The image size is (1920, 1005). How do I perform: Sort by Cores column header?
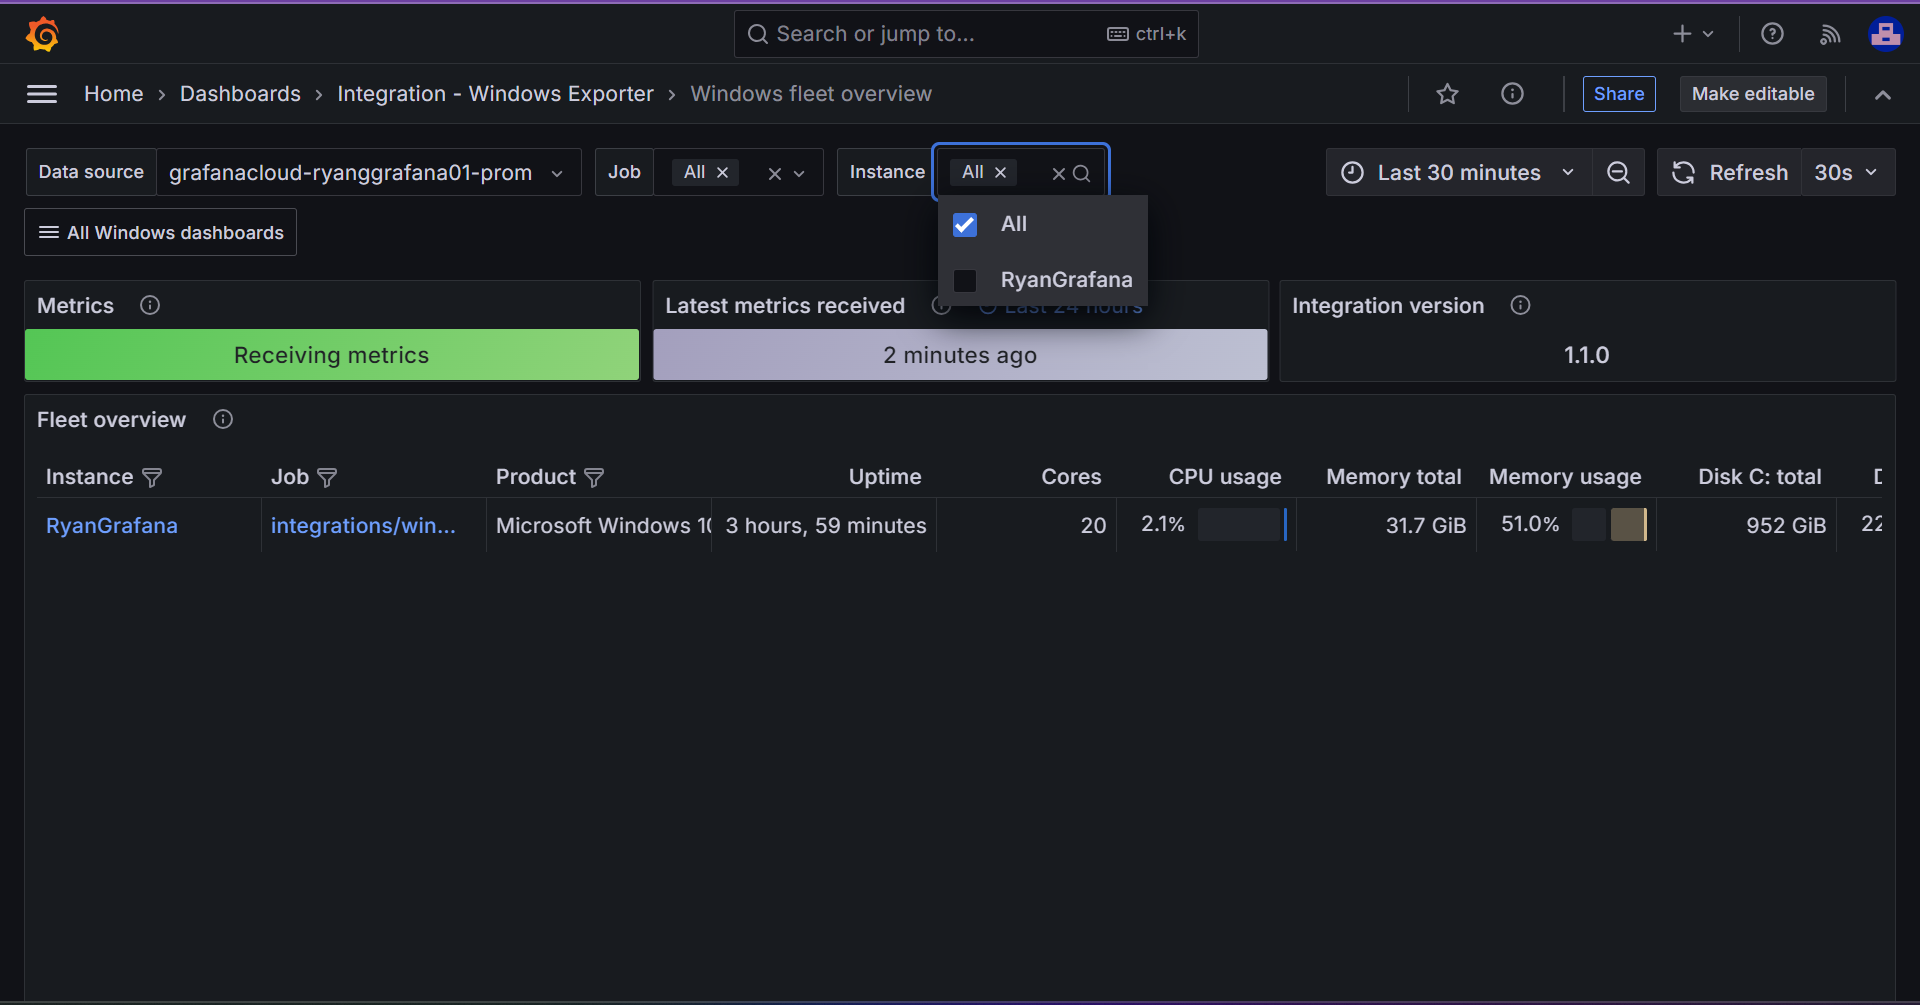(1071, 477)
